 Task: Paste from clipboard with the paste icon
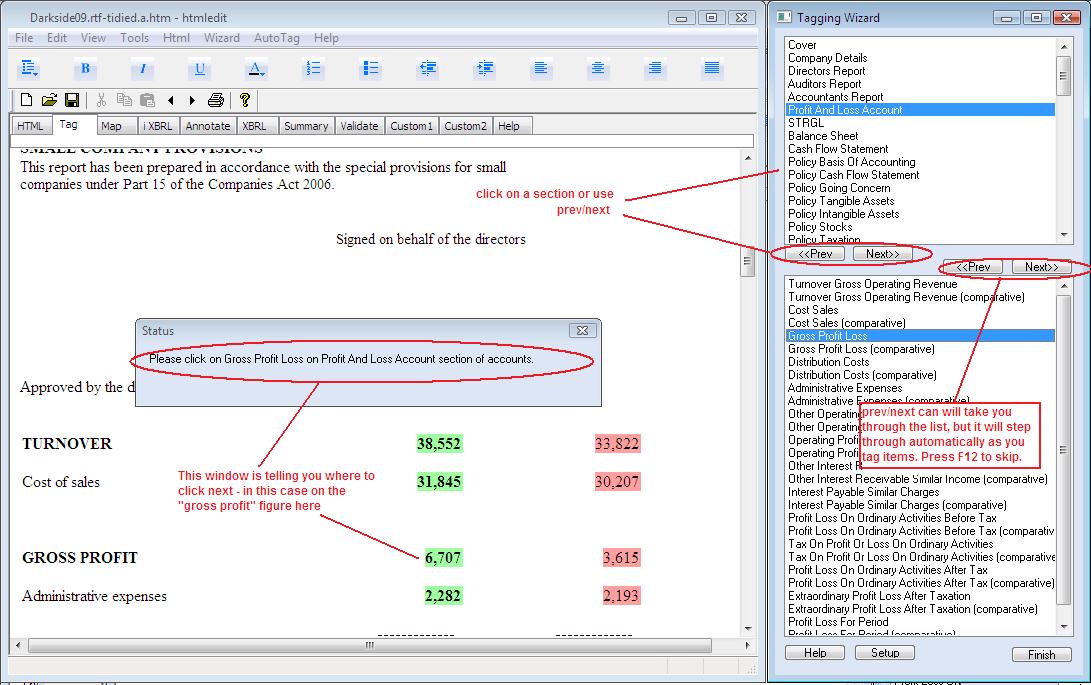(148, 100)
